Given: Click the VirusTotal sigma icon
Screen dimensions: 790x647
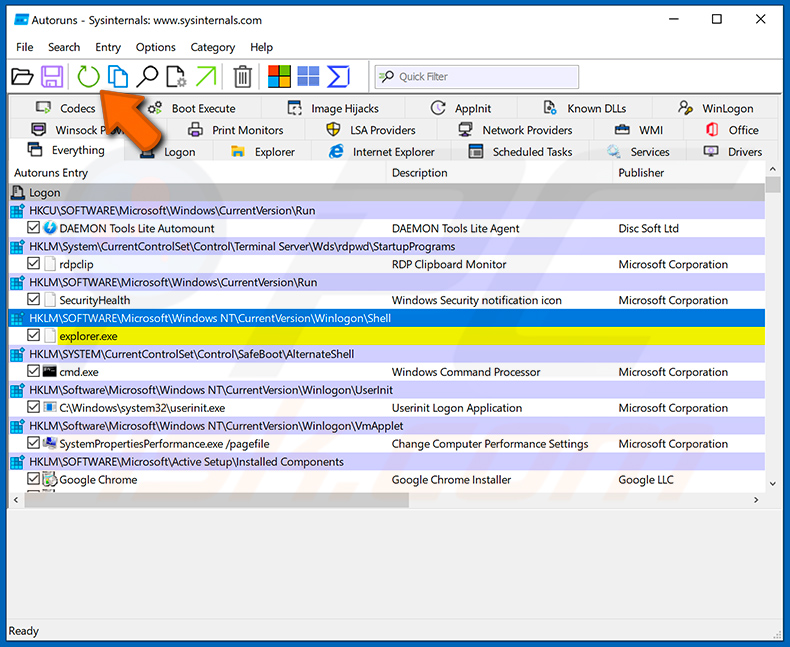Looking at the screenshot, I should [338, 77].
